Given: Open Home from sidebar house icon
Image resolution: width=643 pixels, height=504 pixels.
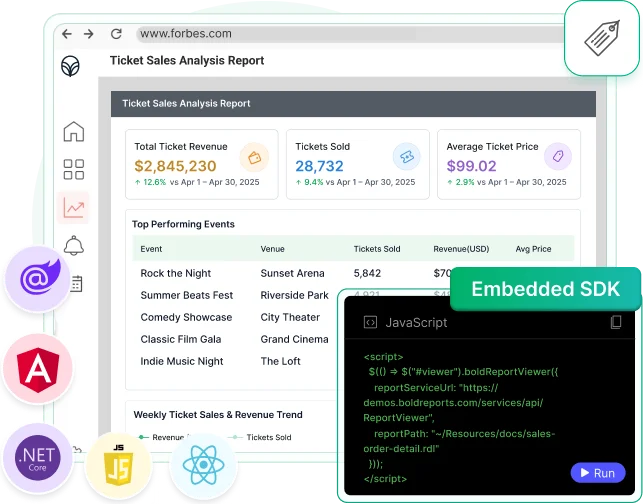Looking at the screenshot, I should (74, 132).
